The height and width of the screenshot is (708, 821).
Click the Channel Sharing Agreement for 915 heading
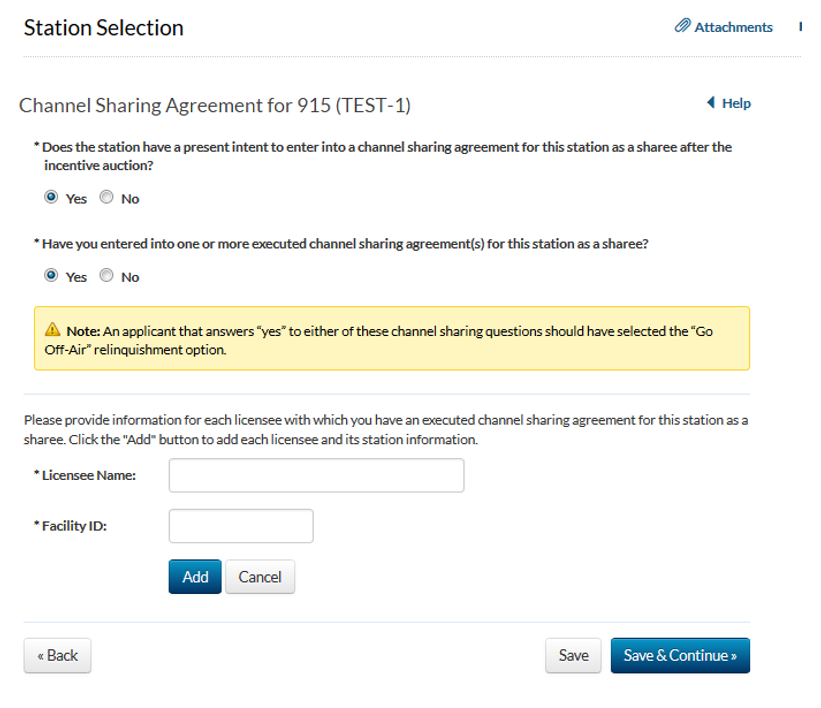point(215,105)
